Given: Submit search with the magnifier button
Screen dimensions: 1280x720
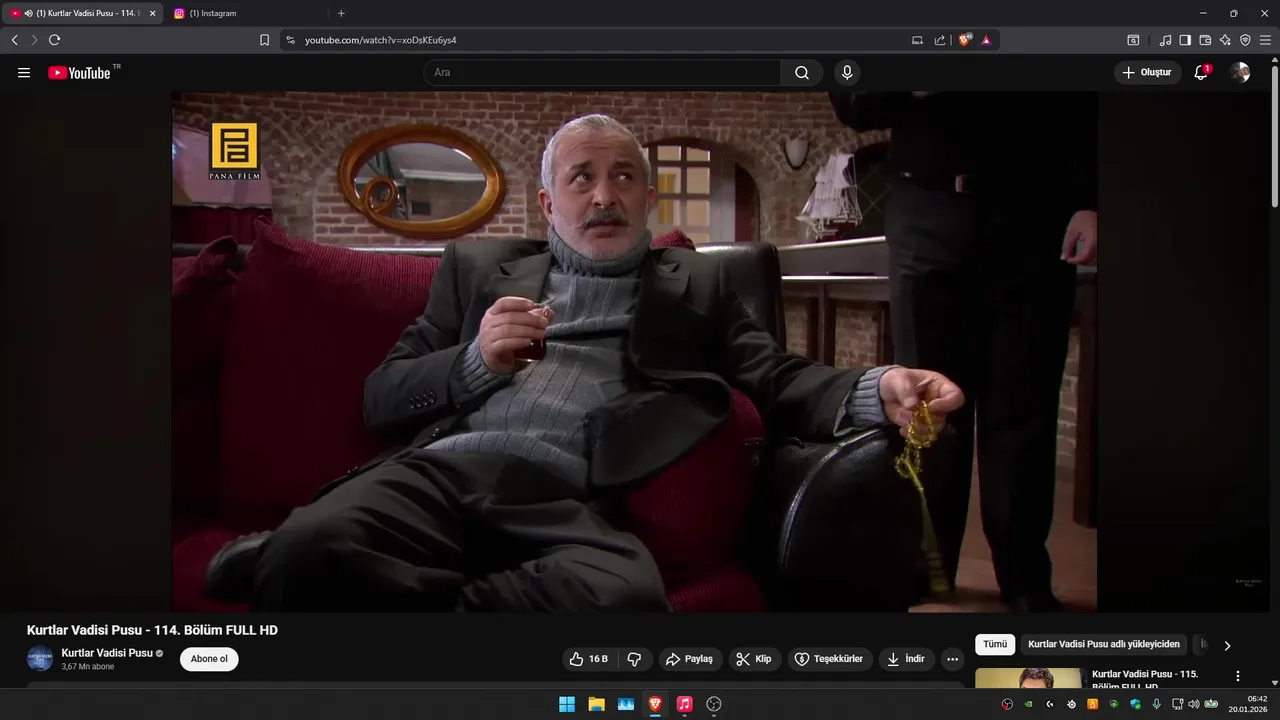Looking at the screenshot, I should pyautogui.click(x=802, y=73).
